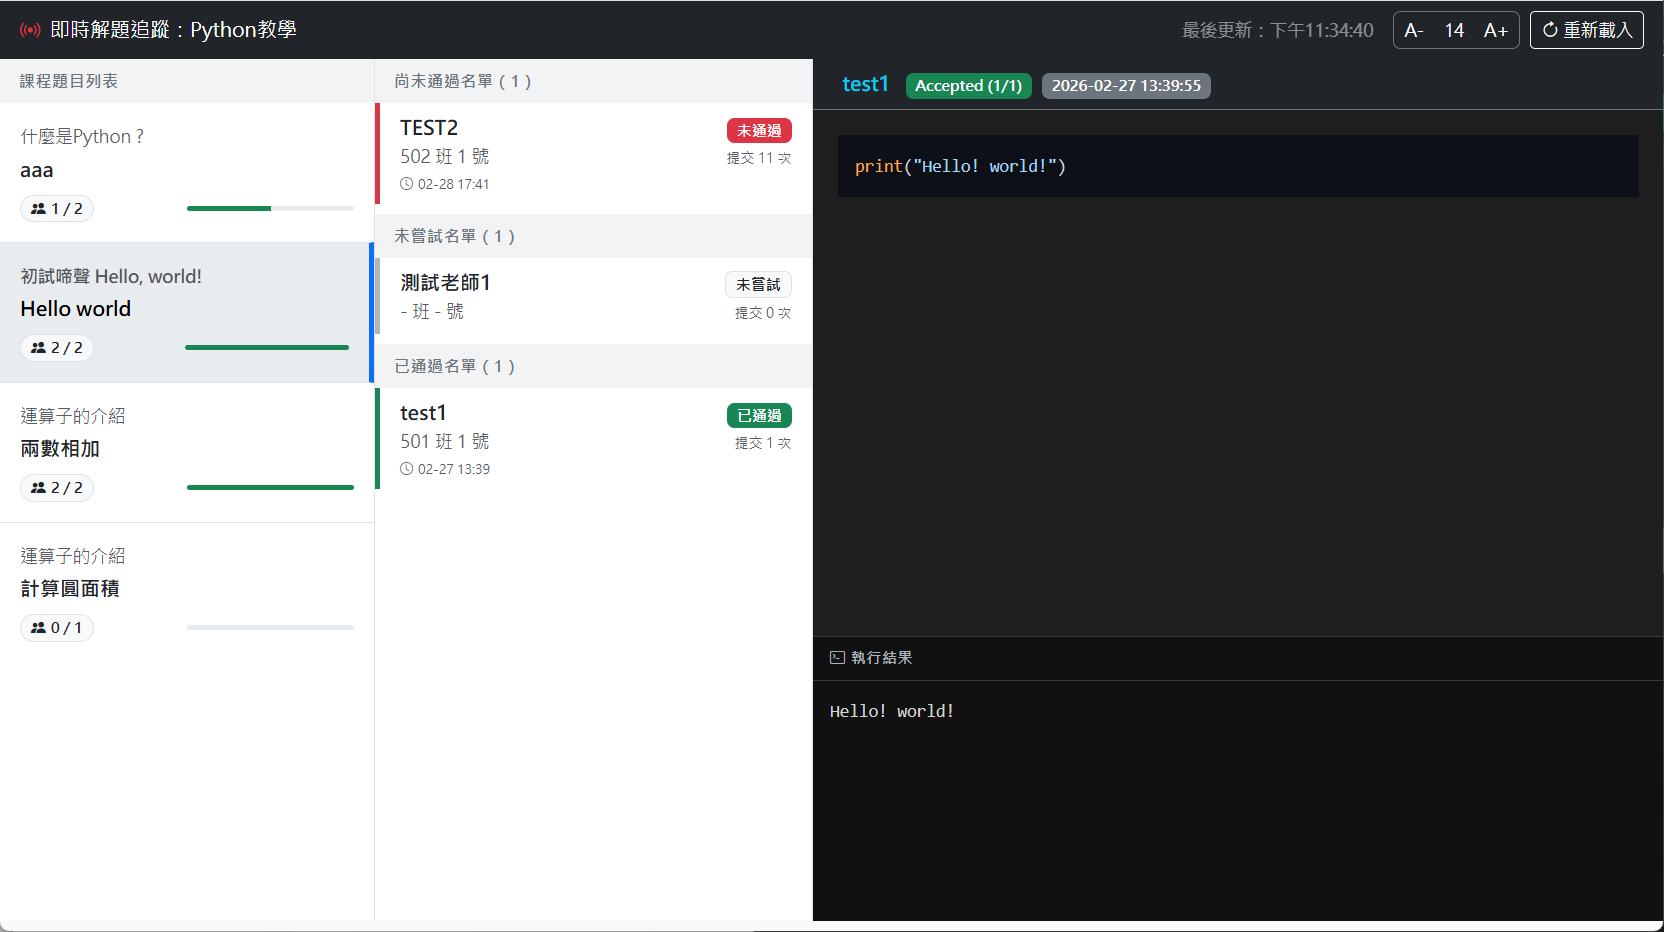Click the terminal icon beside 執行結果
Image resolution: width=1664 pixels, height=932 pixels.
(x=837, y=658)
